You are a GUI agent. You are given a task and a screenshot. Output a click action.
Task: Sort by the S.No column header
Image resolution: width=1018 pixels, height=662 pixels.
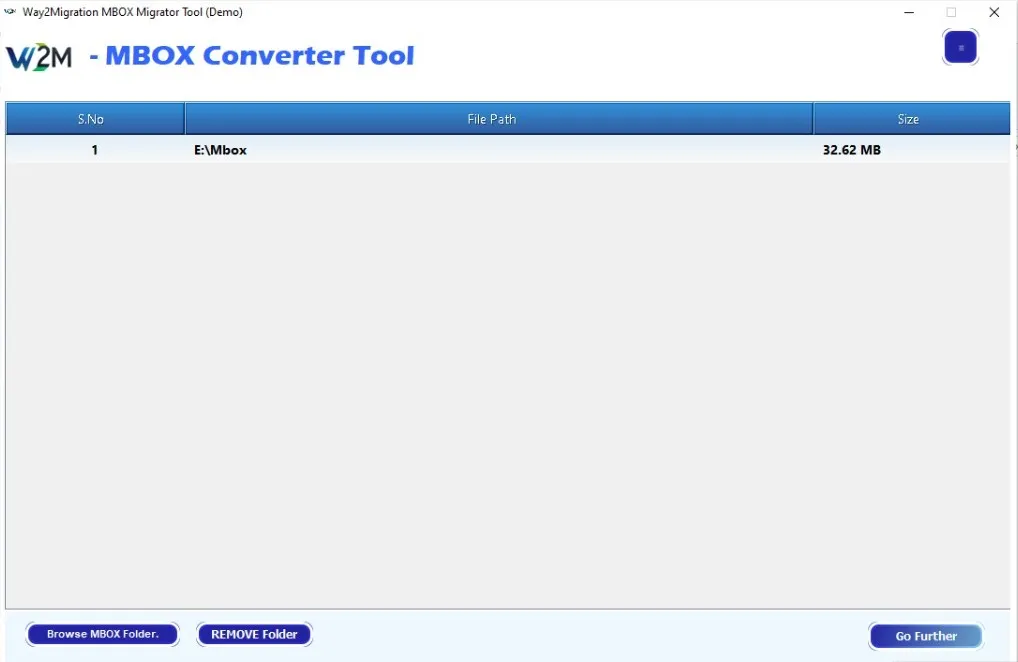[x=91, y=119]
